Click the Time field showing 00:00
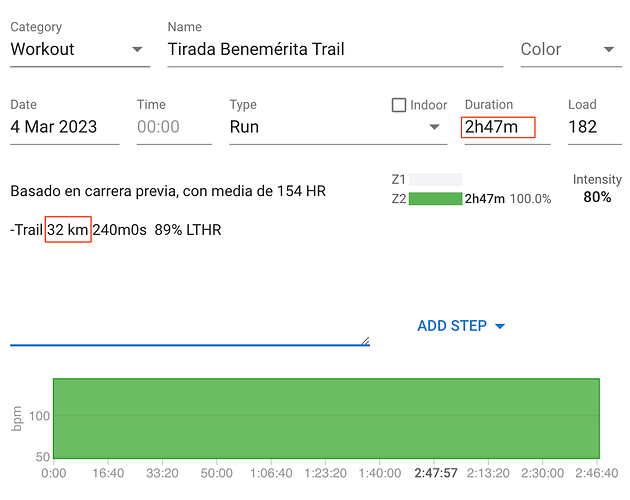 (x=173, y=127)
